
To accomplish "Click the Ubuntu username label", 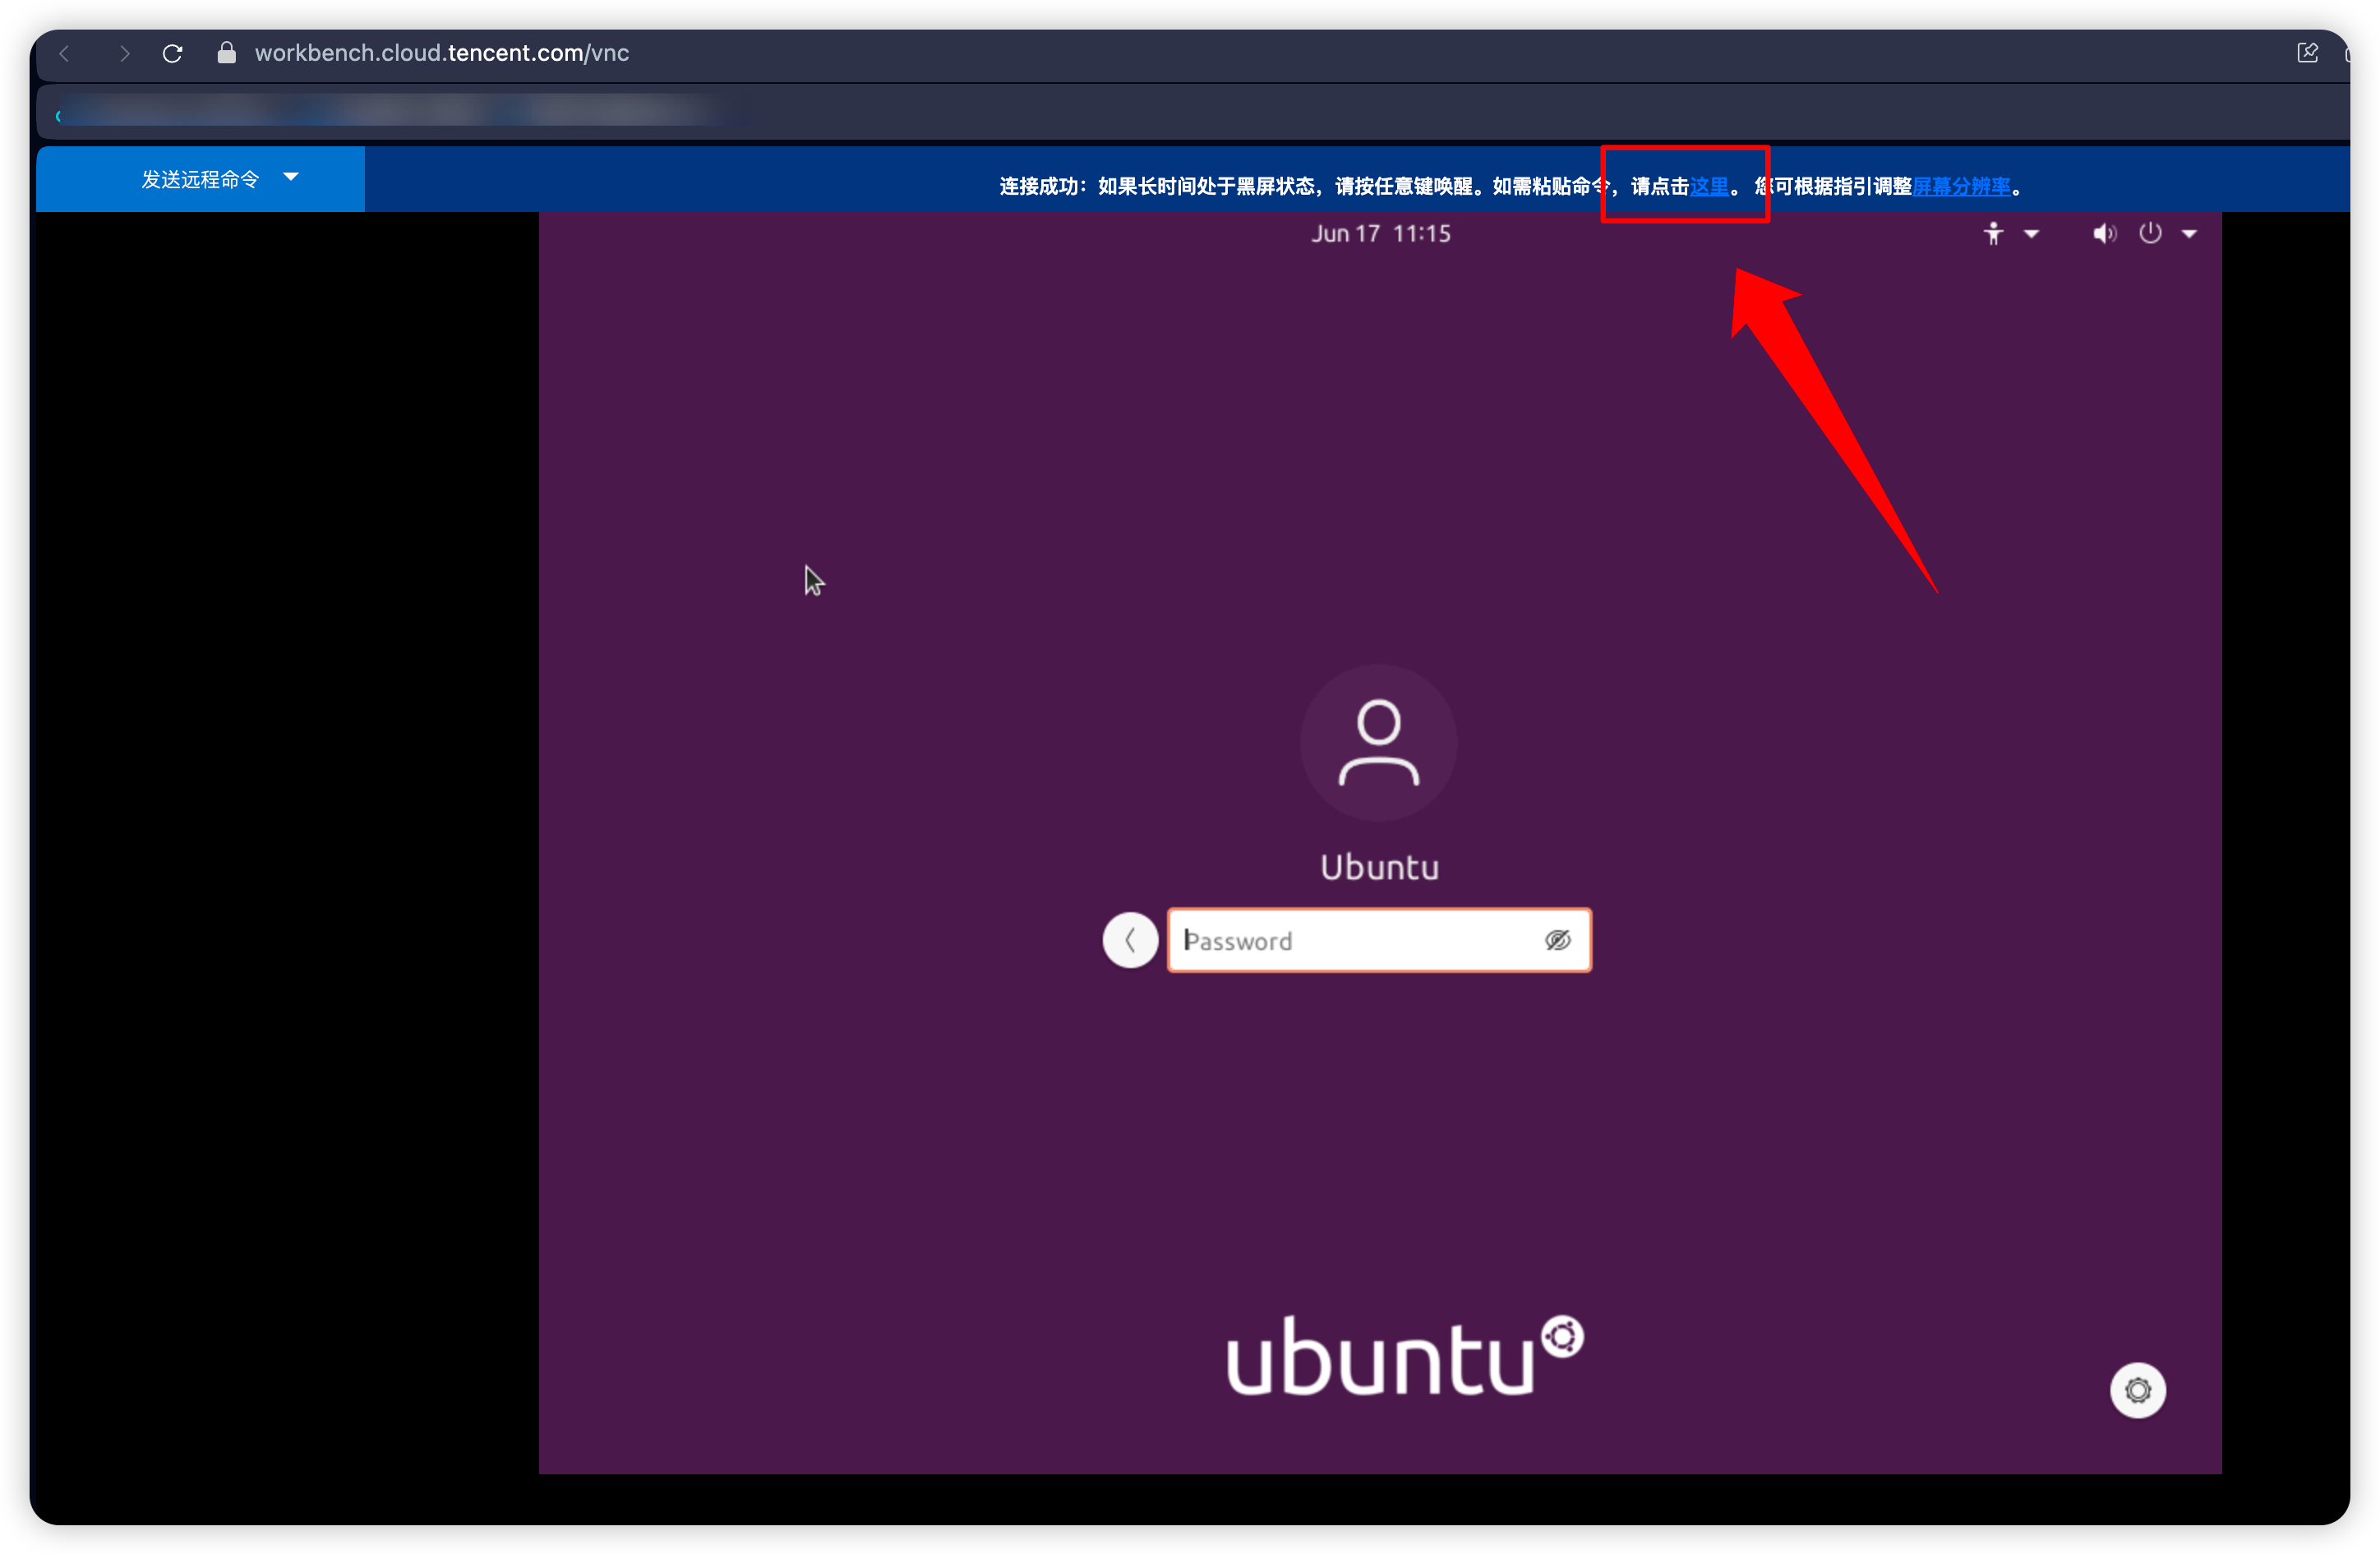I will [1380, 867].
